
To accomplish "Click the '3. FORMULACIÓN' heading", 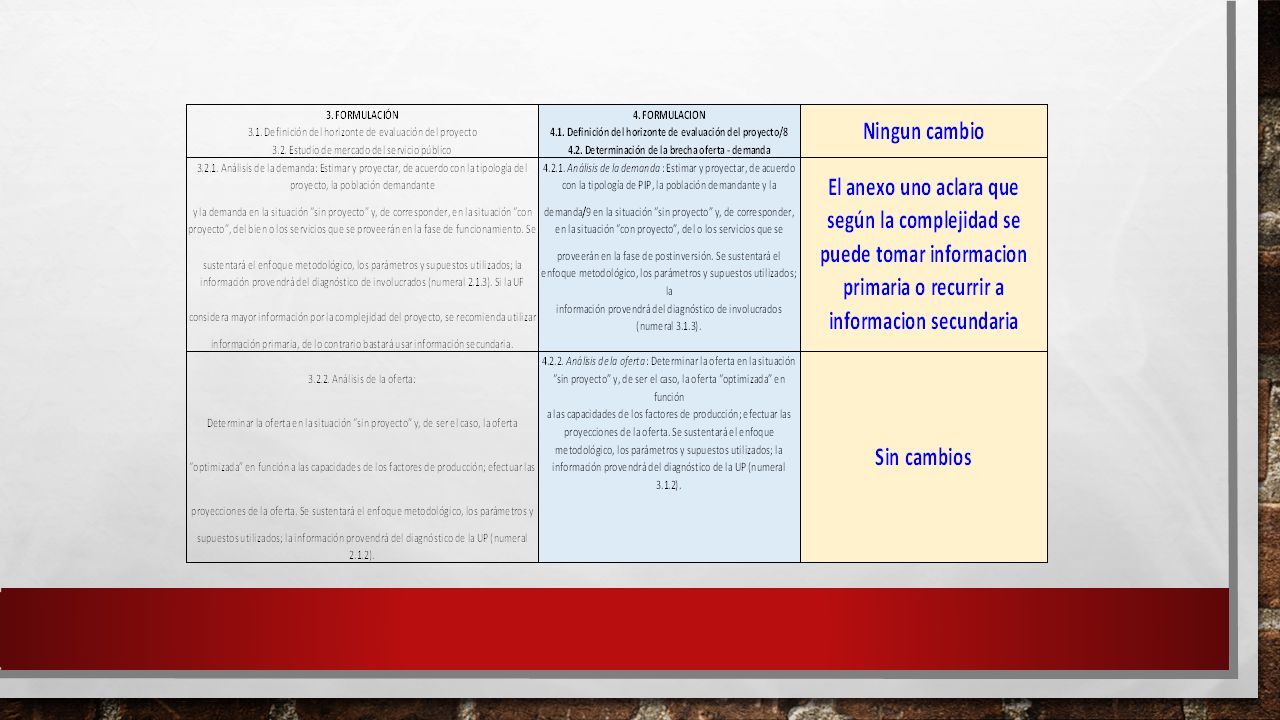I will pos(362,115).
